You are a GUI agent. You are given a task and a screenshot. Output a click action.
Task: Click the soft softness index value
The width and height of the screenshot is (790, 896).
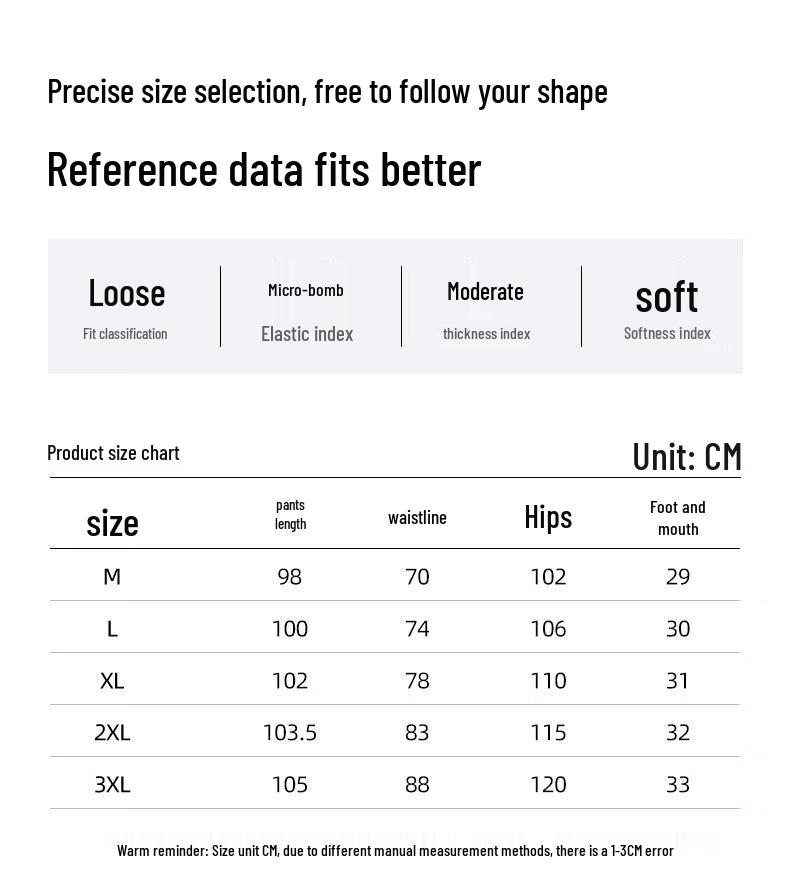pos(667,296)
